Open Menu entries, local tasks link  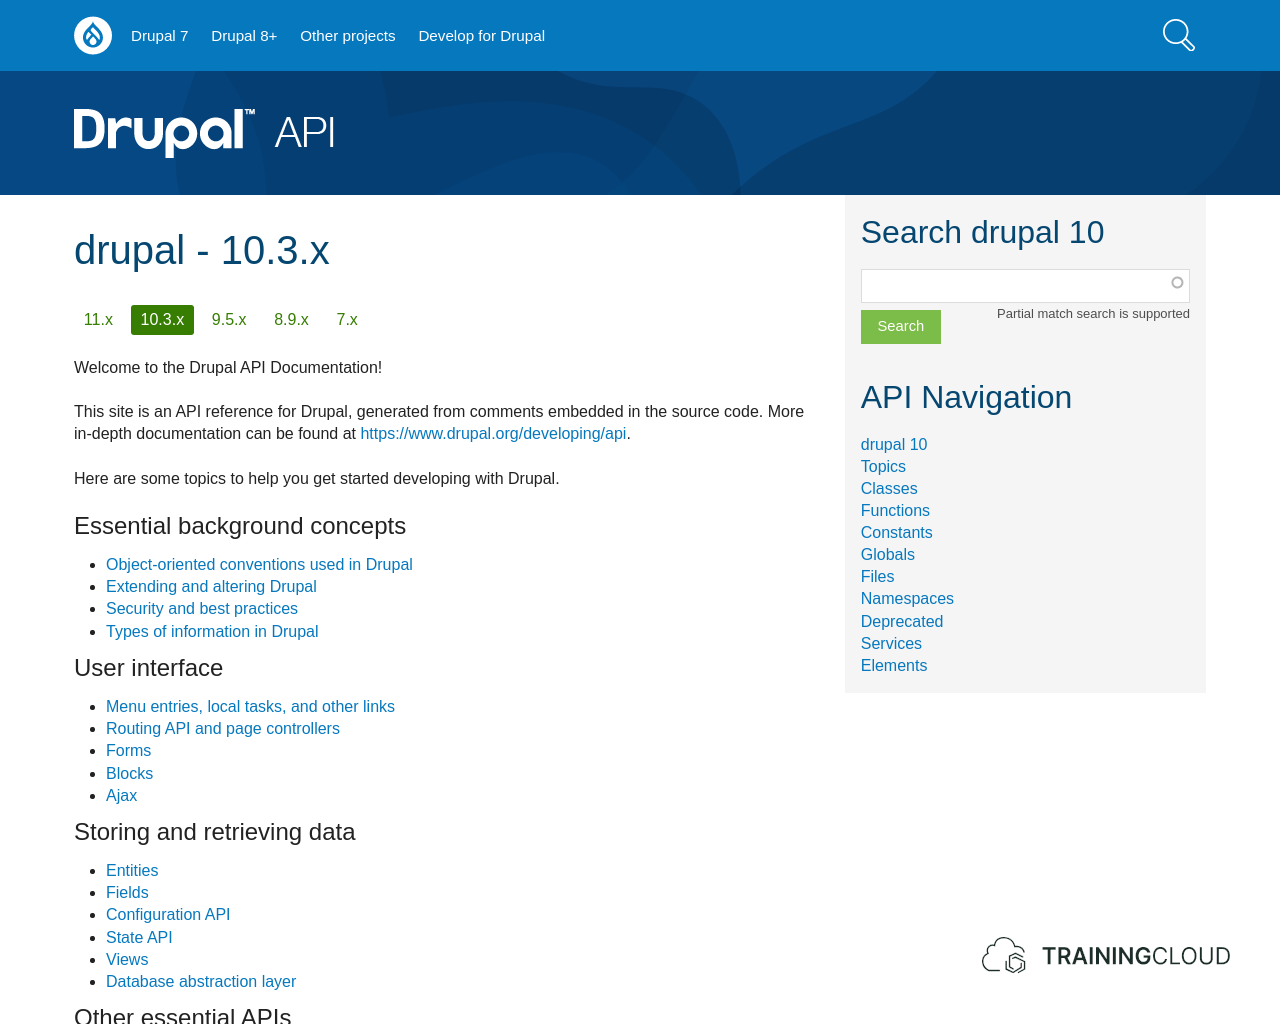point(250,707)
